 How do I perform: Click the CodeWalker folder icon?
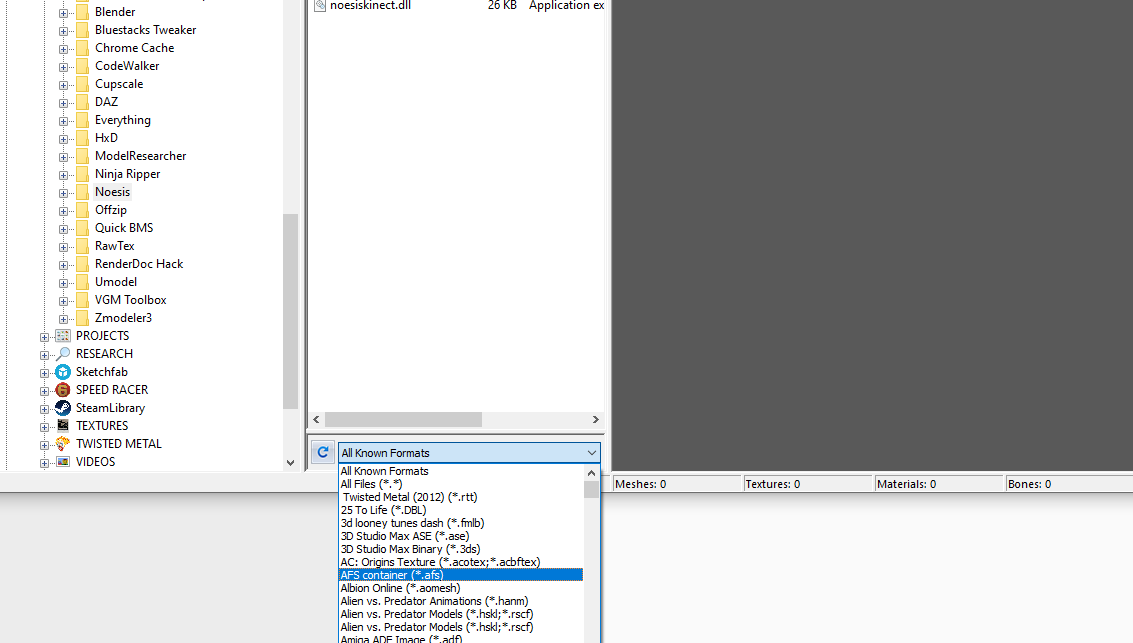coord(82,66)
